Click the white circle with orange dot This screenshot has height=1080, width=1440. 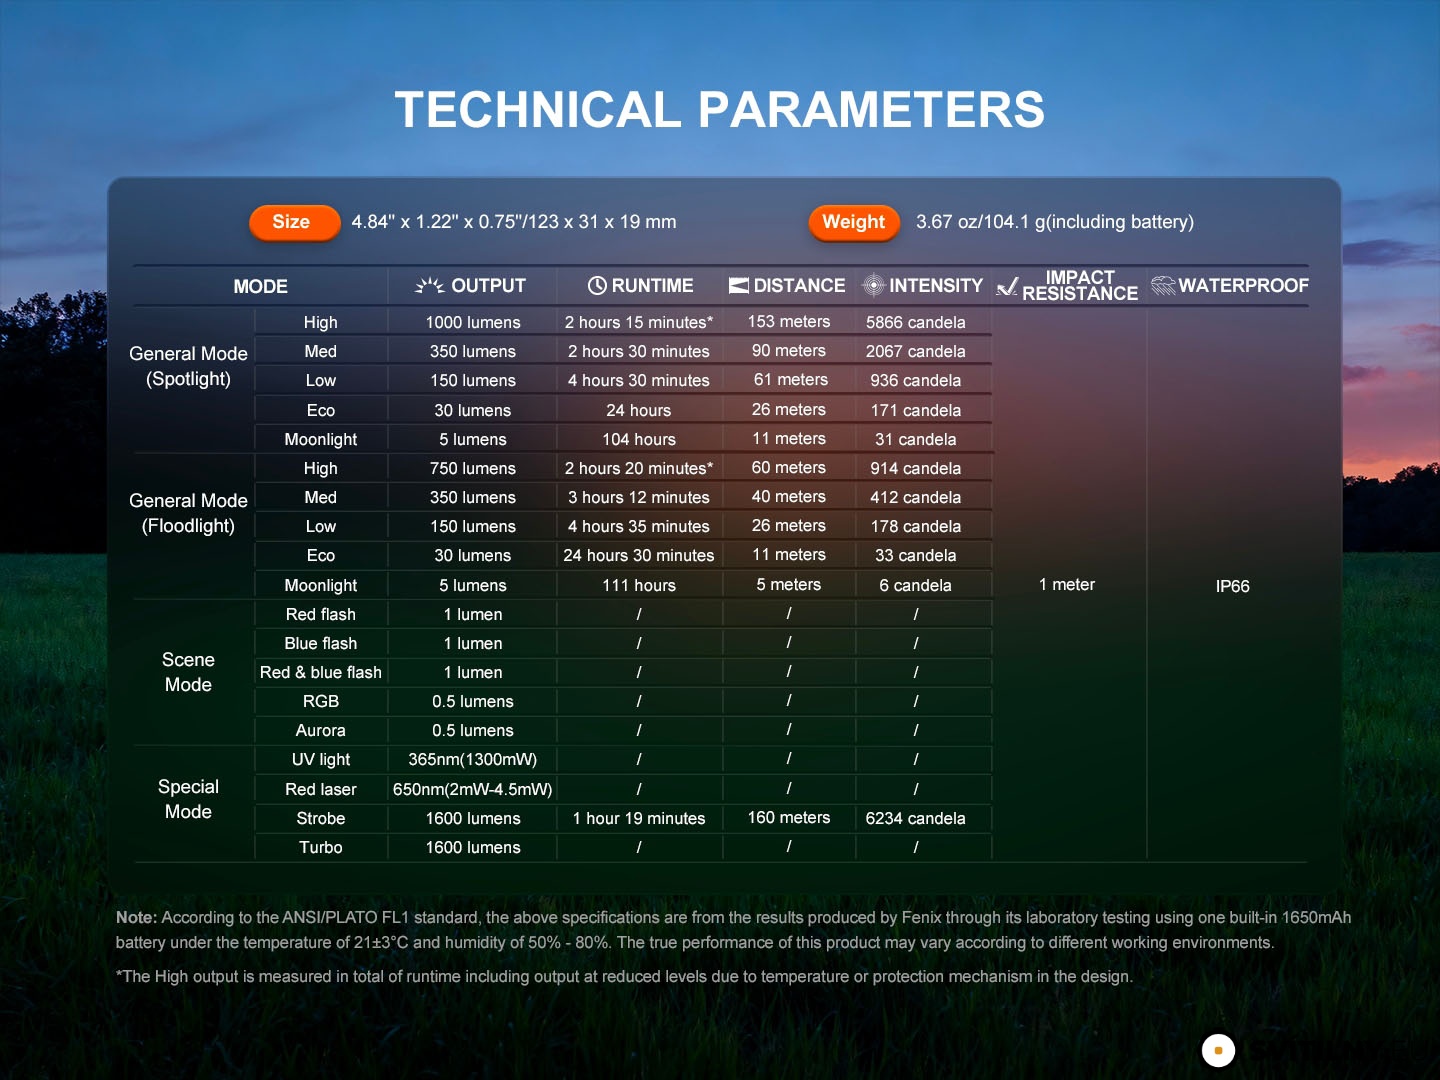[1218, 1050]
